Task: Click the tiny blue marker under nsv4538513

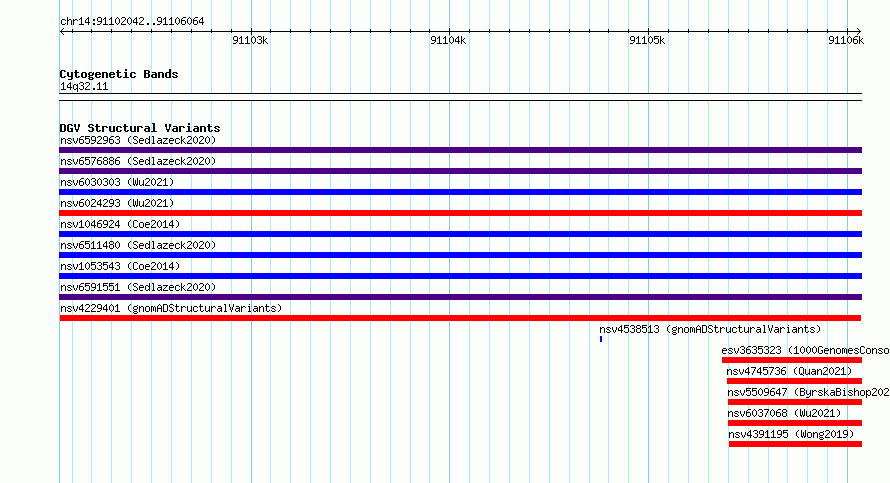Action: tap(601, 339)
